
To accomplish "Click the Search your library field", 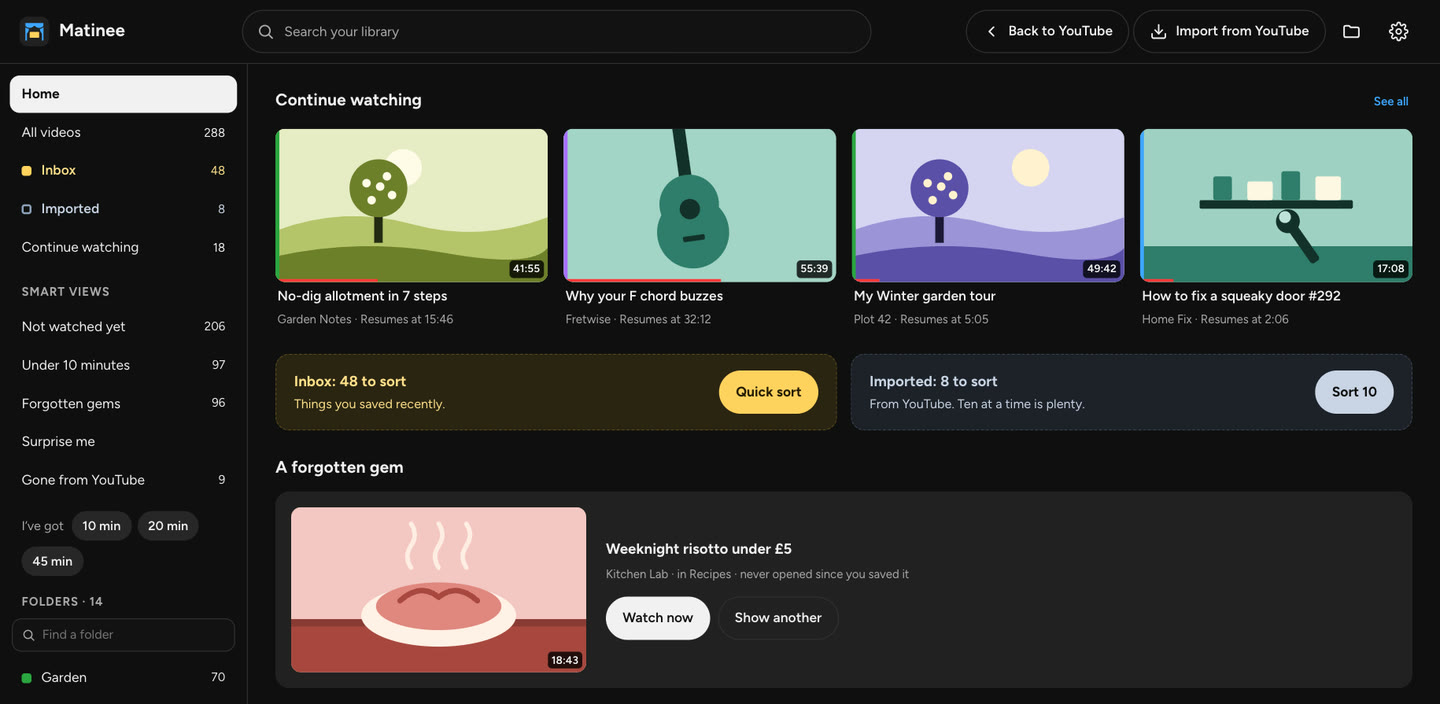I will coord(556,31).
